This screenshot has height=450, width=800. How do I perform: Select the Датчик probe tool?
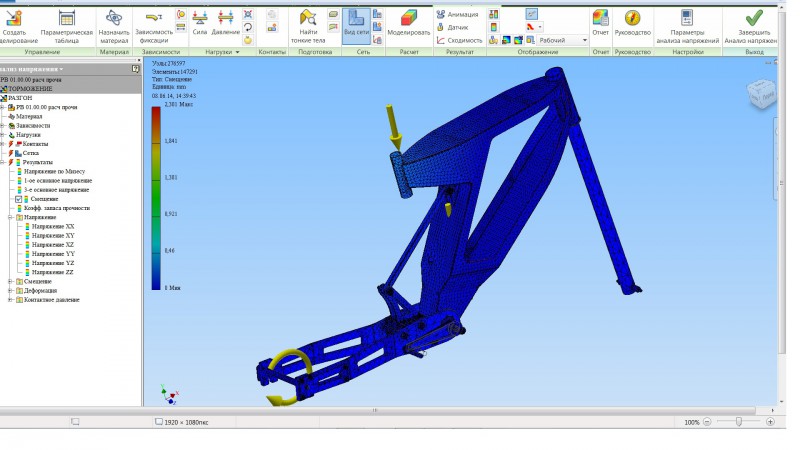[453, 28]
